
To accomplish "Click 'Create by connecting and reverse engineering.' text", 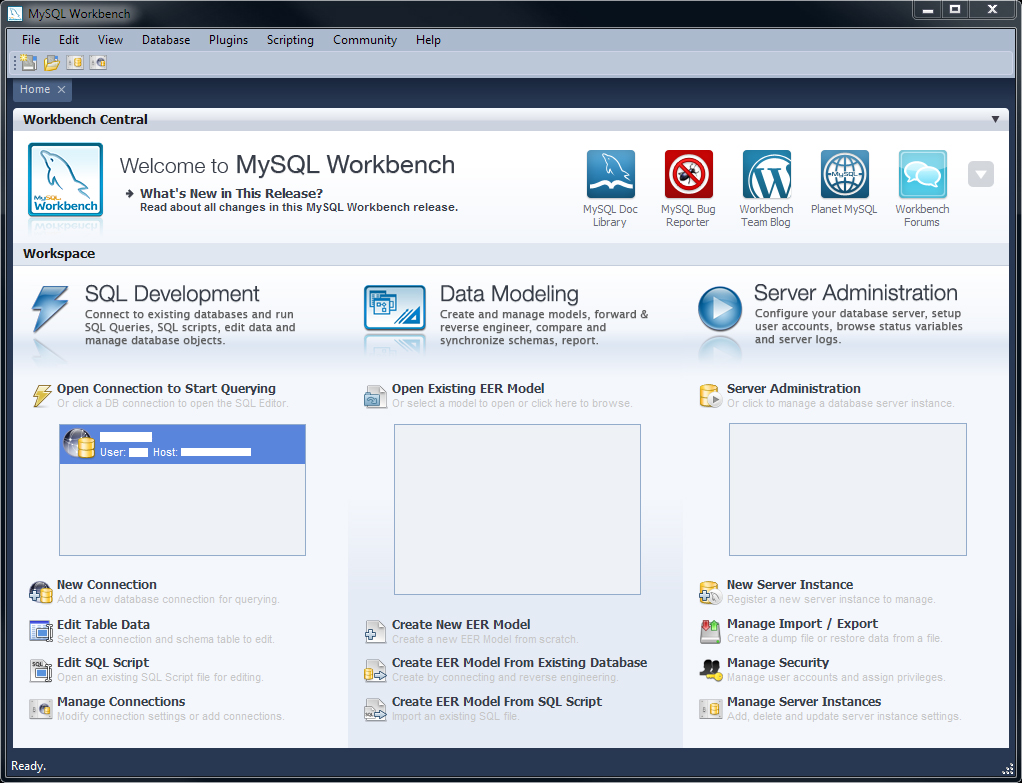I will pyautogui.click(x=505, y=677).
